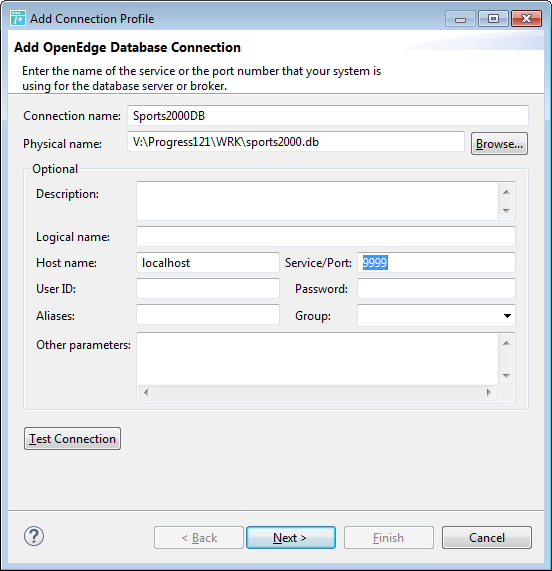
Task: Click into the Physical name field
Action: pos(296,142)
